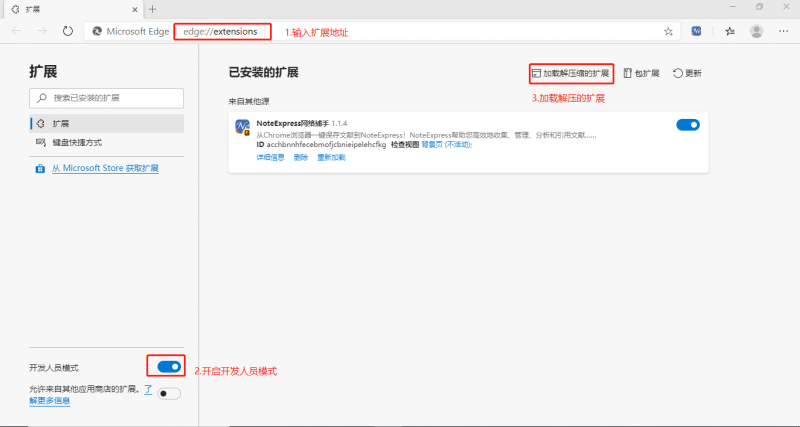
Task: Click the 已安装的扩展 heading
Action: (x=263, y=72)
